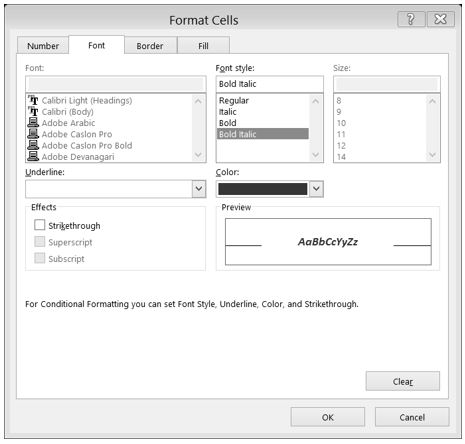
Task: Click the dark color swatch
Action: click(x=263, y=189)
